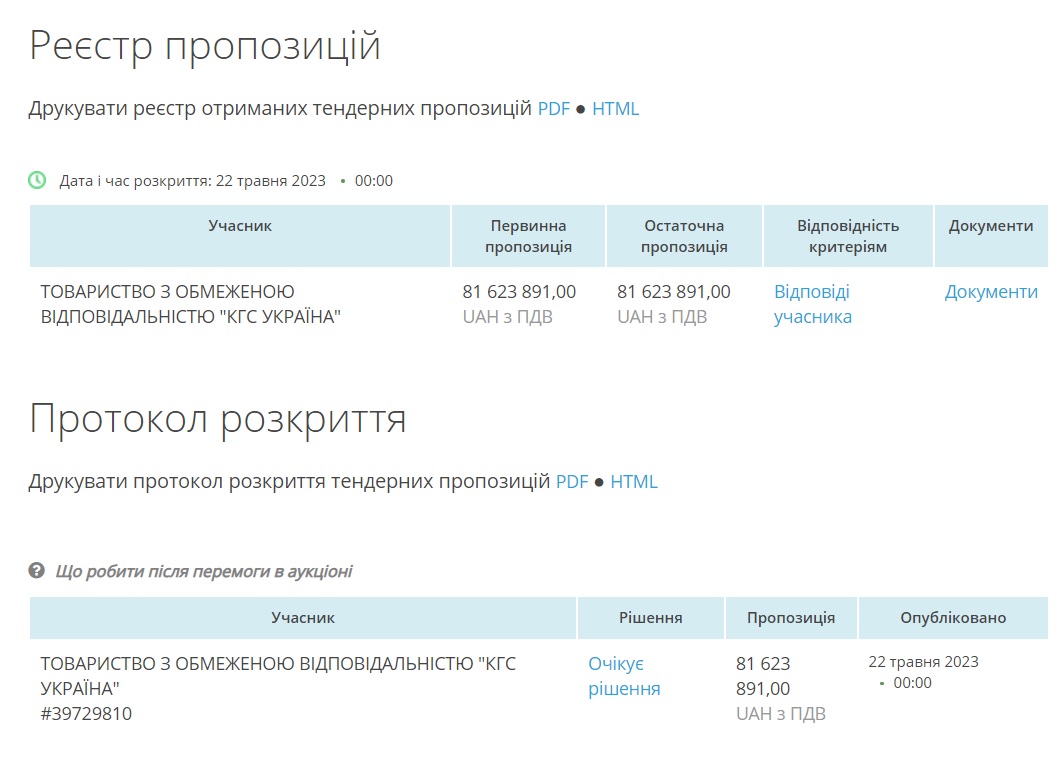Open the "Документи" link in the participant row
The image size is (1059, 757).
tap(991, 292)
